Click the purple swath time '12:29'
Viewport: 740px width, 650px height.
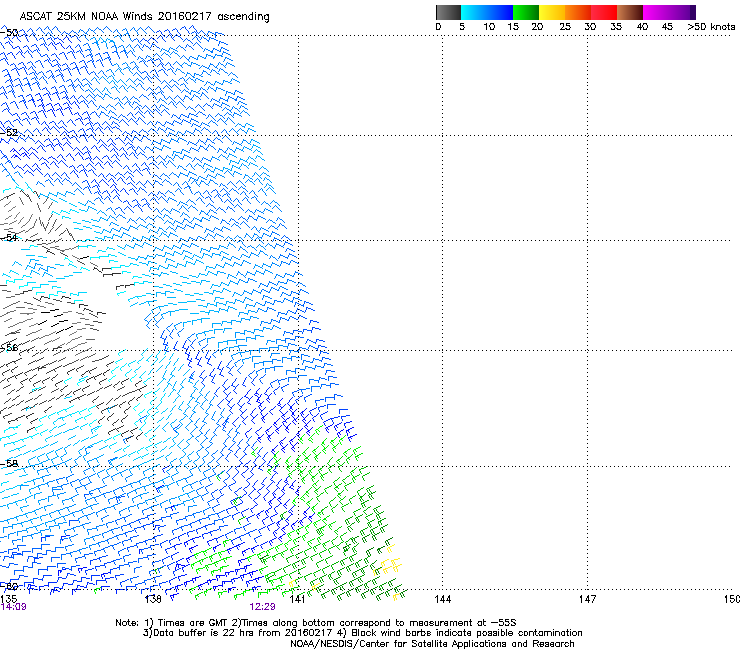[x=262, y=607]
